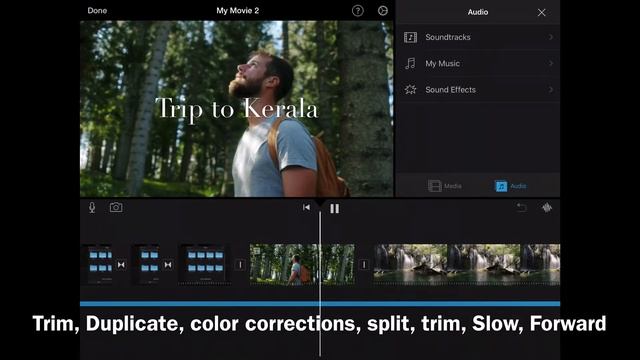The image size is (640, 360).
Task: Switch to the Media tab
Action: point(445,186)
